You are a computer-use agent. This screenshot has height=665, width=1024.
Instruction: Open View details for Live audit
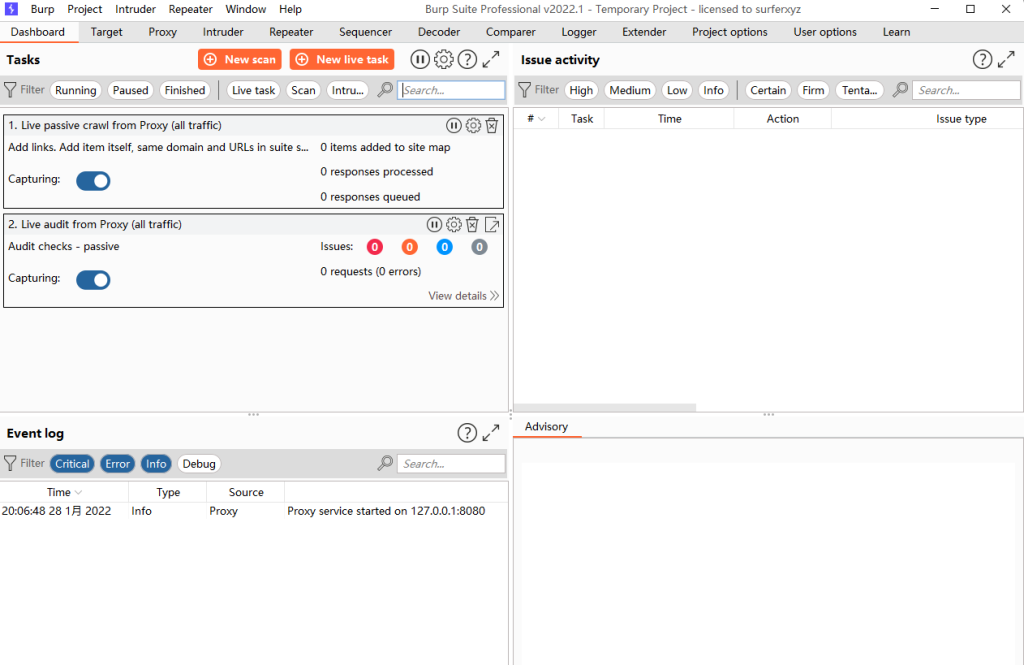(x=464, y=296)
